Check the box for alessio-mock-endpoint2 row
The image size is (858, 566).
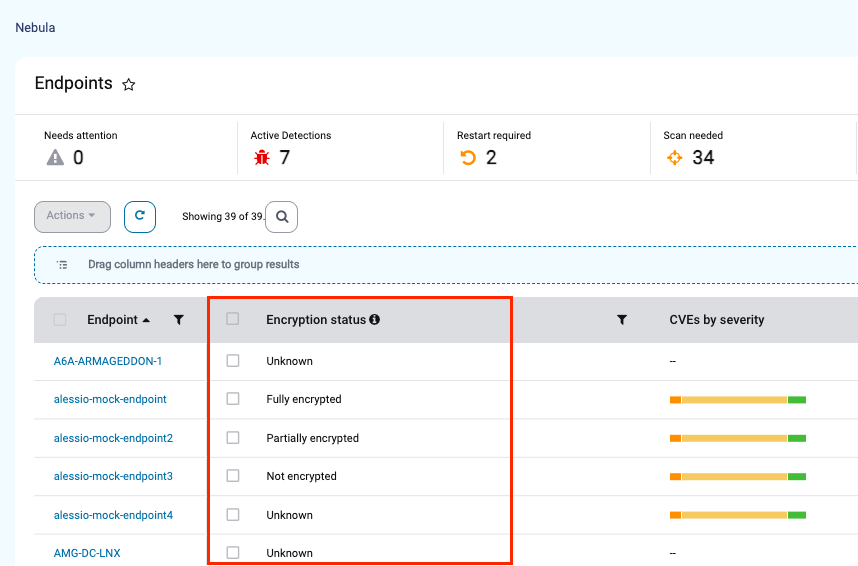[x=233, y=437]
